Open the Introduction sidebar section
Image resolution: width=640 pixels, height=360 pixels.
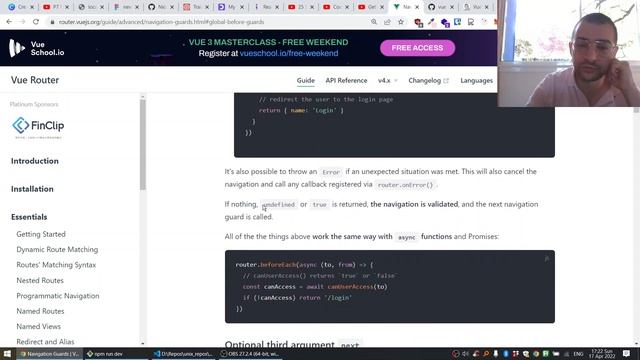tap(35, 161)
